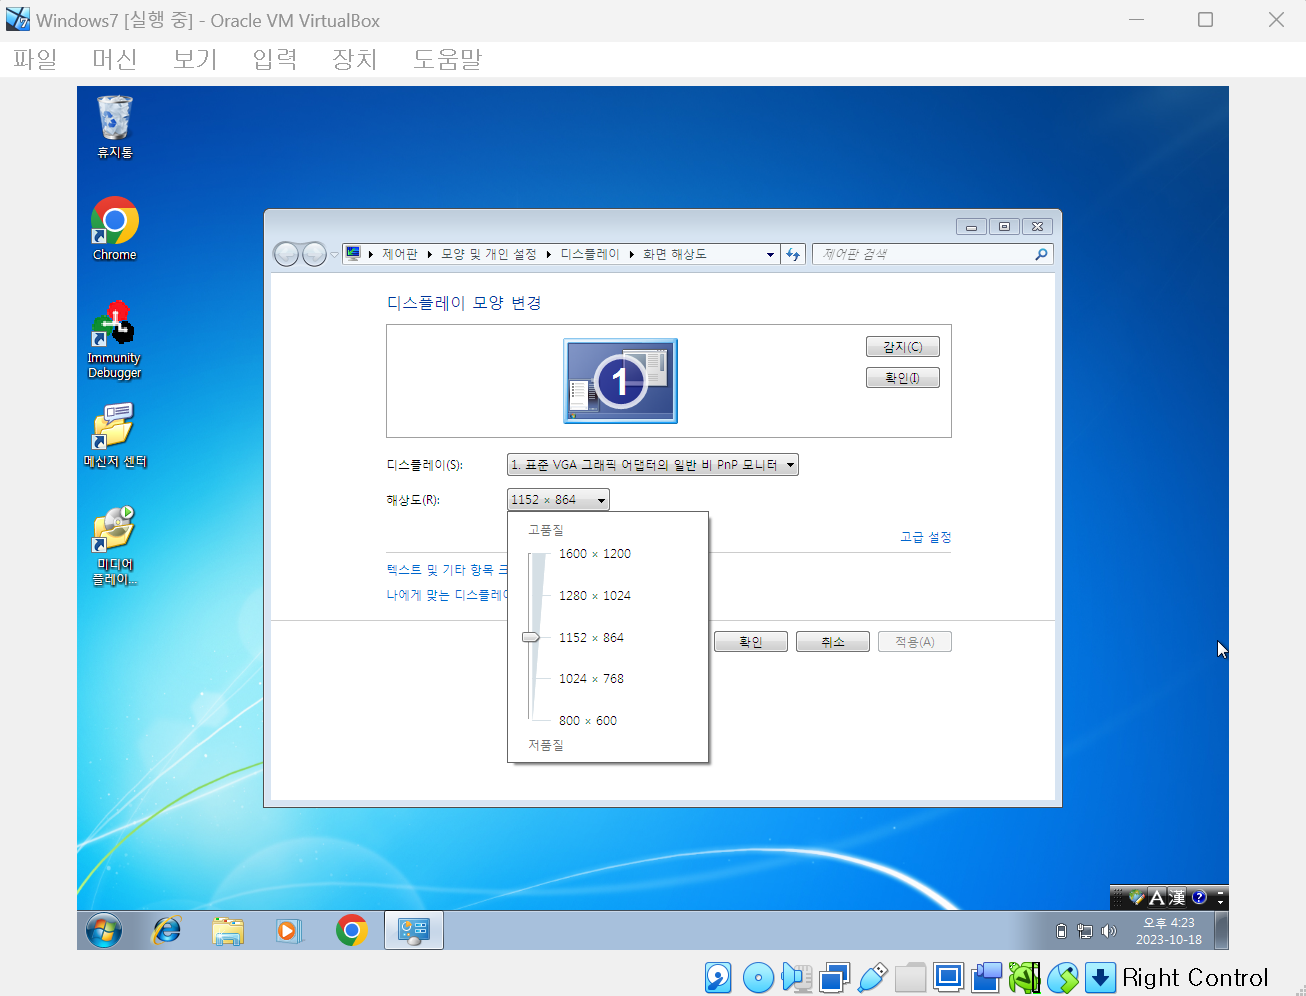The width and height of the screenshot is (1306, 996).
Task: Toggle the 漢 Hanja conversion button
Action: [1177, 897]
